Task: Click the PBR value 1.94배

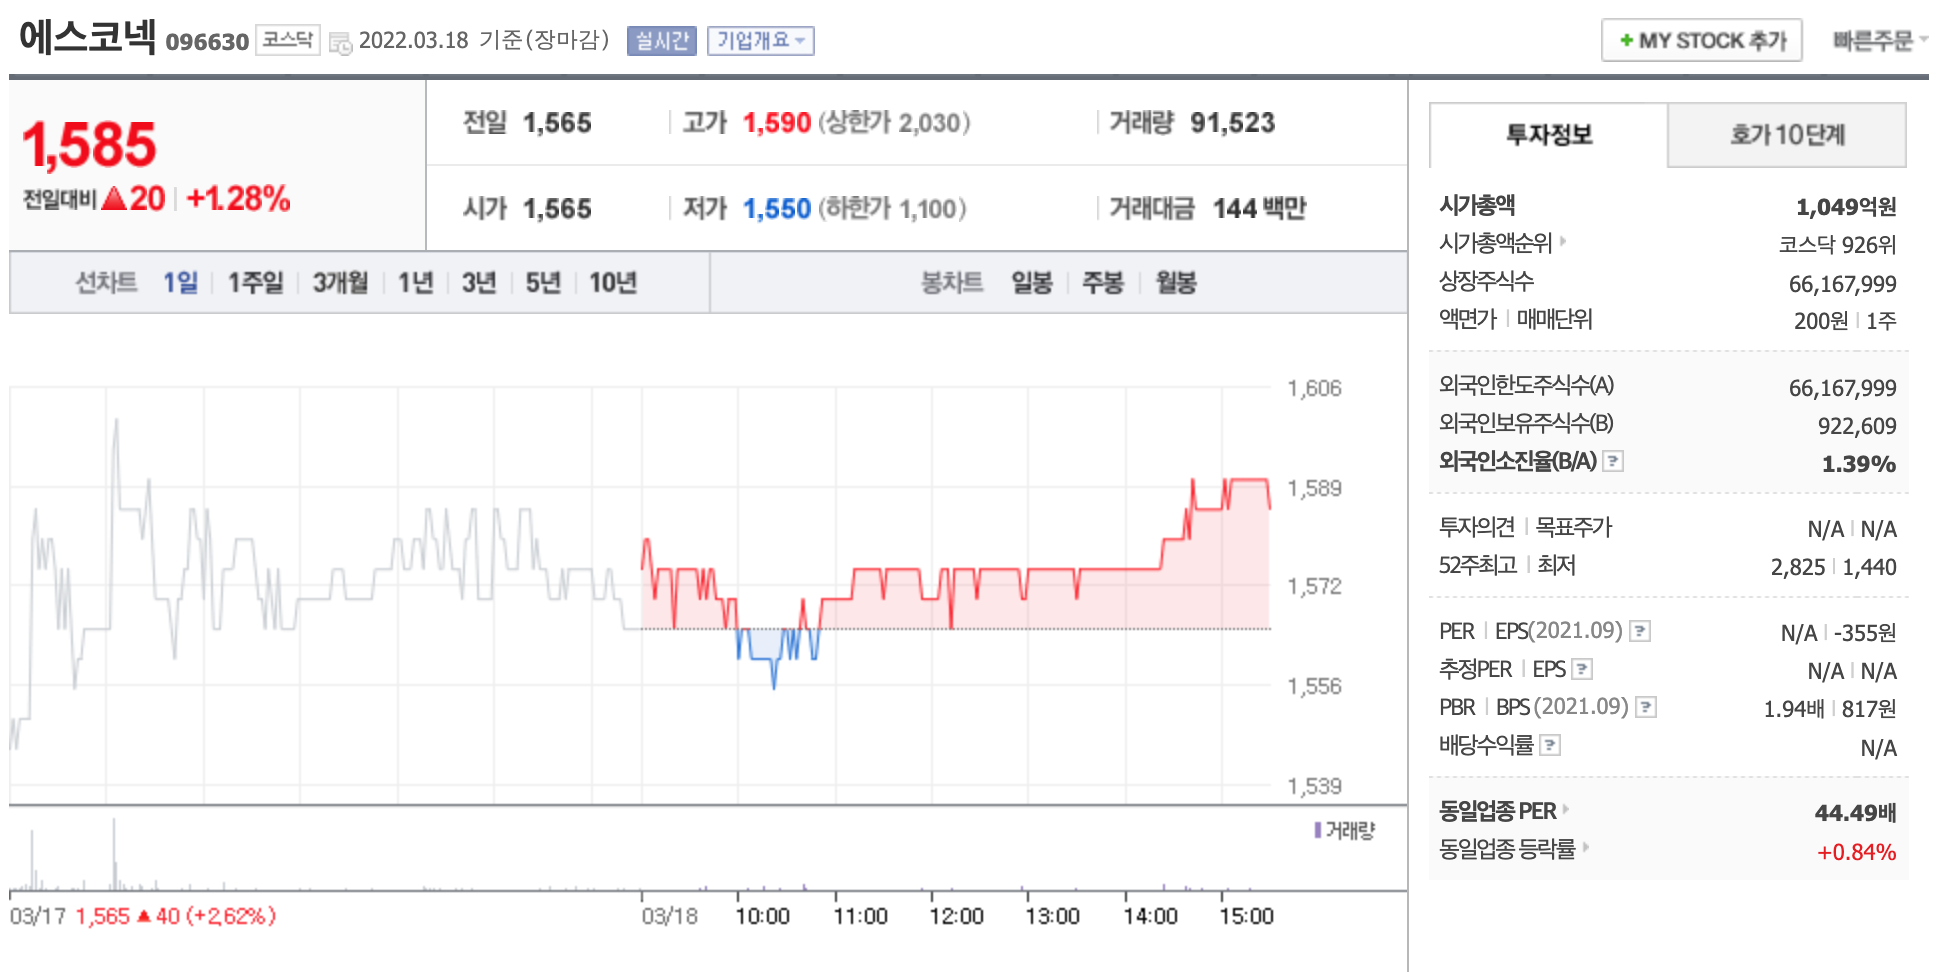Action: (x=1794, y=709)
